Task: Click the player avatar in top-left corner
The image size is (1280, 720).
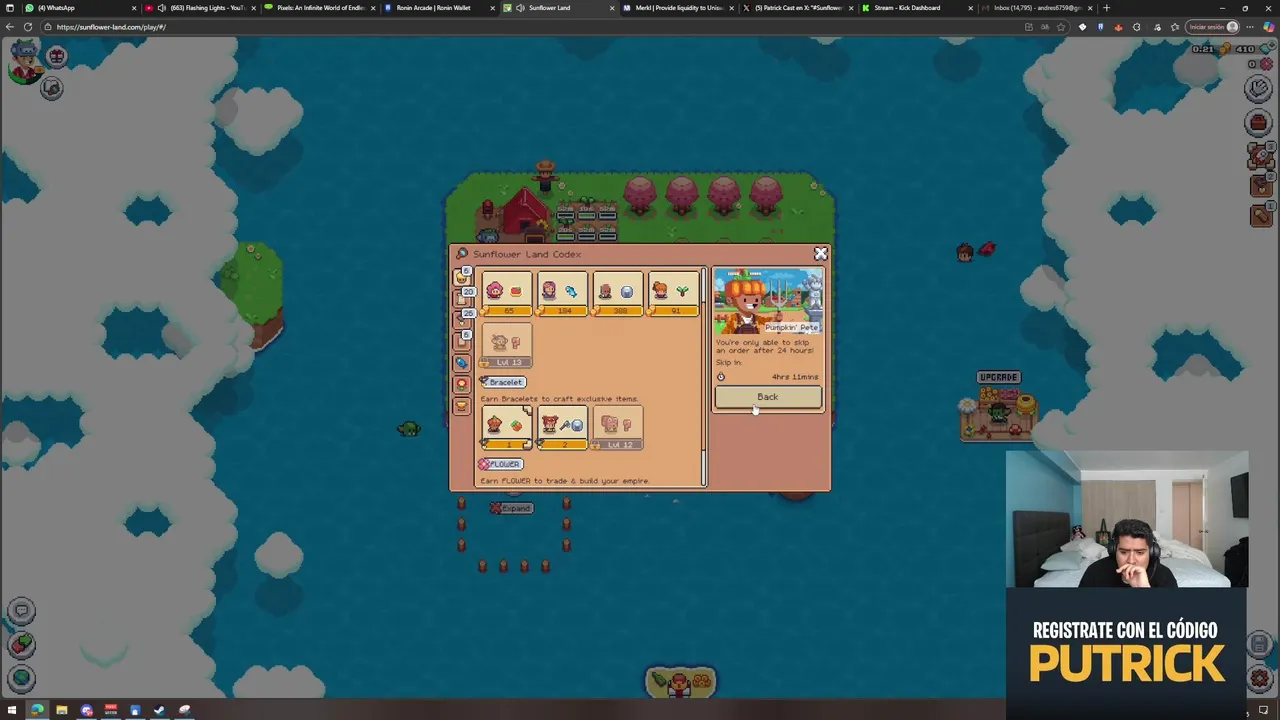Action: pos(24,62)
